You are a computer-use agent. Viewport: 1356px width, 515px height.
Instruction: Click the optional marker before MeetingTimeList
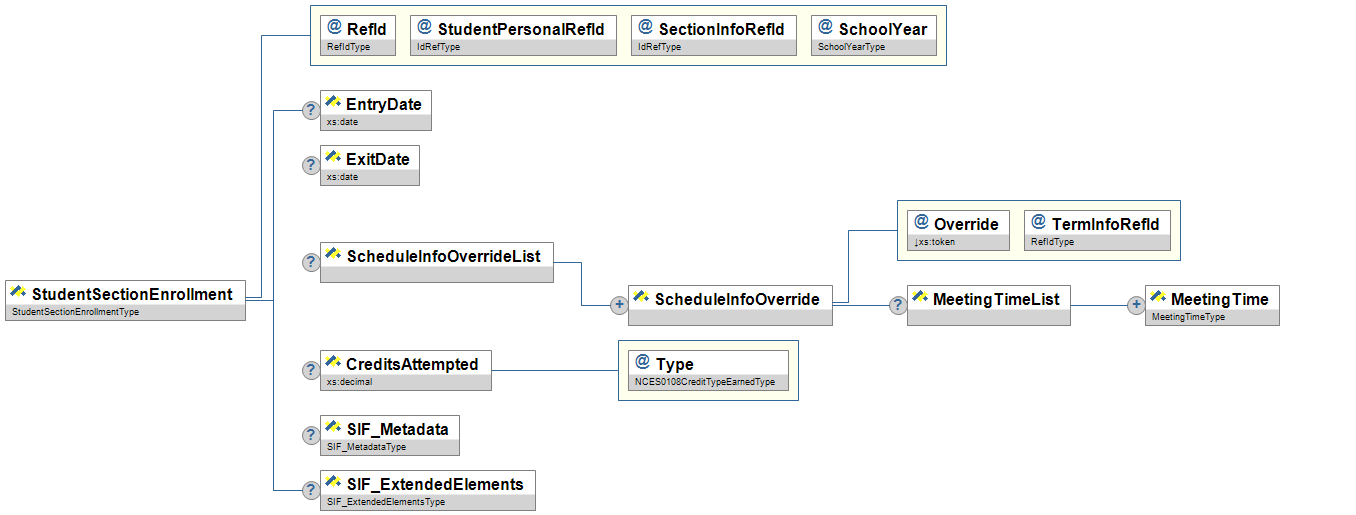[899, 306]
